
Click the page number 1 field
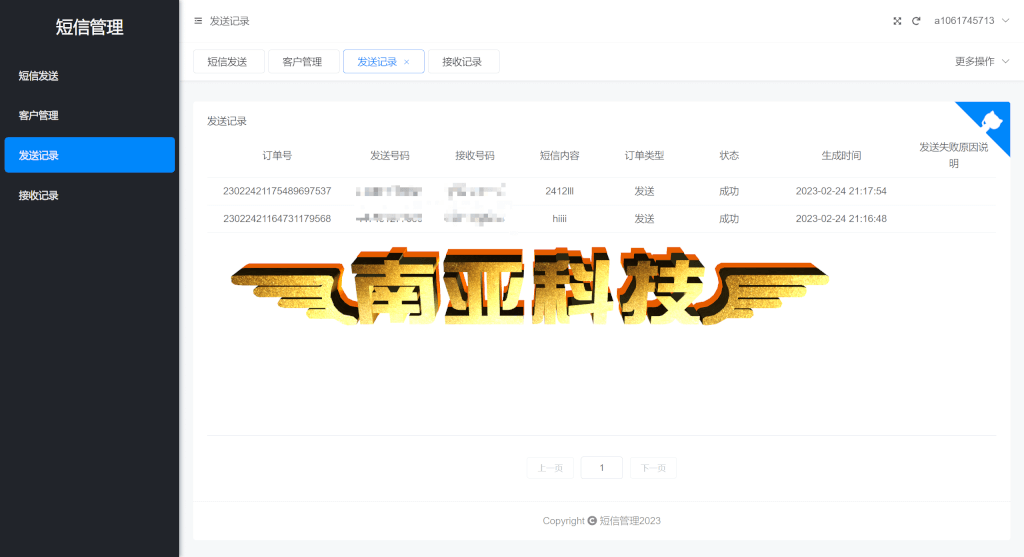pos(601,468)
